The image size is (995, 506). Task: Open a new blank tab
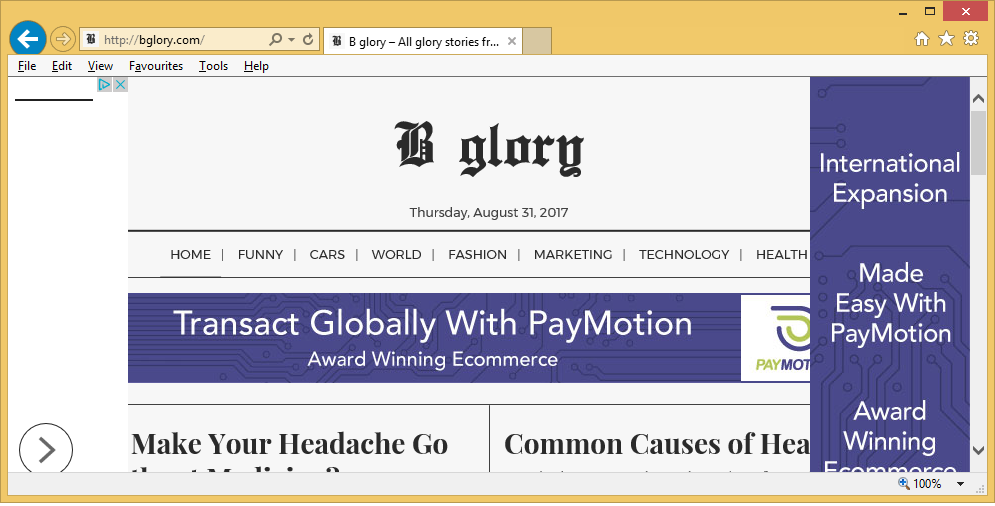tap(538, 41)
